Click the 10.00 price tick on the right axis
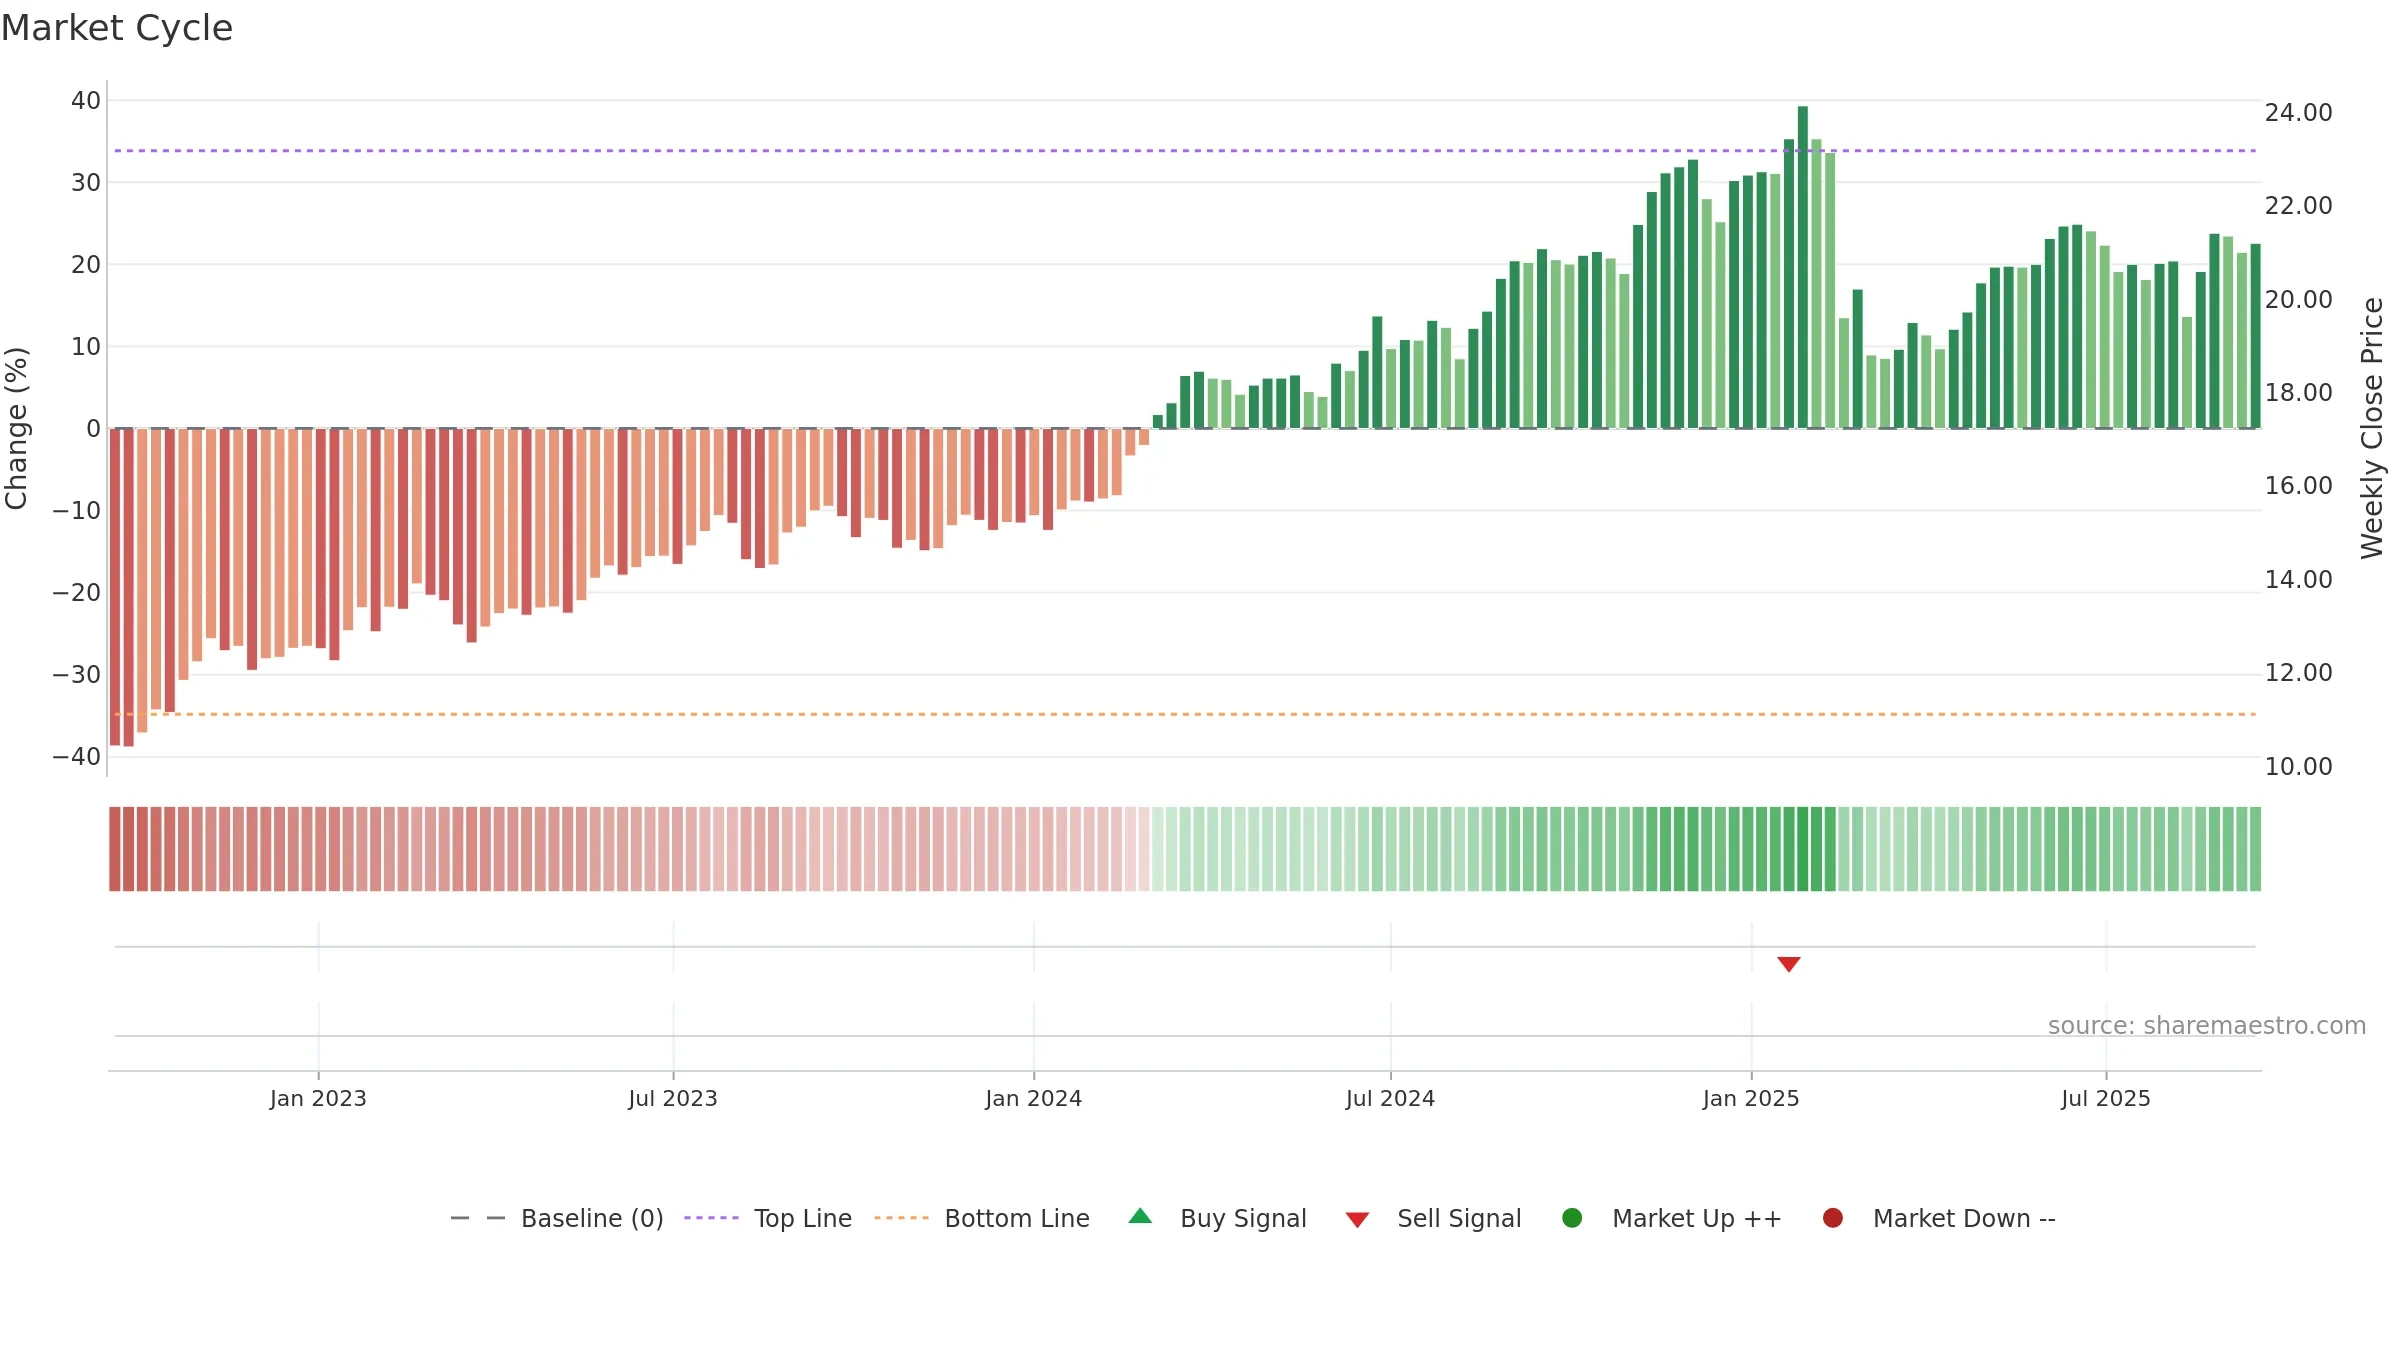This screenshot has height=1350, width=2400. pos(2299,766)
